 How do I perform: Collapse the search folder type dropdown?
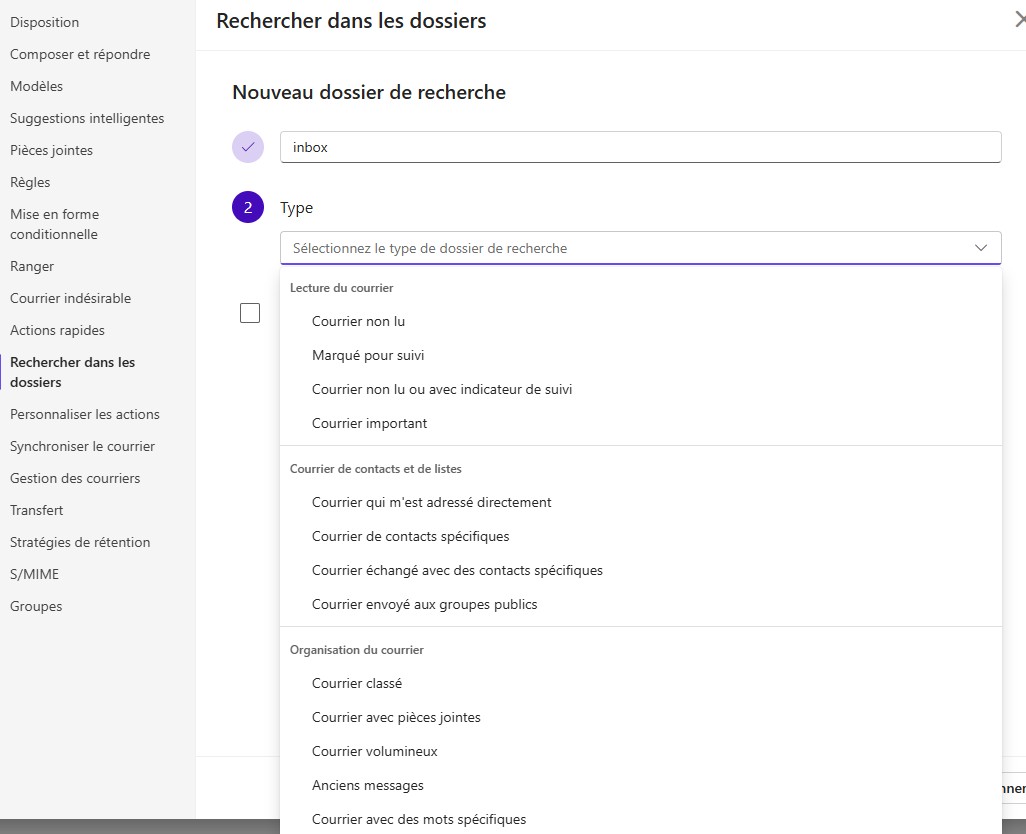(641, 248)
